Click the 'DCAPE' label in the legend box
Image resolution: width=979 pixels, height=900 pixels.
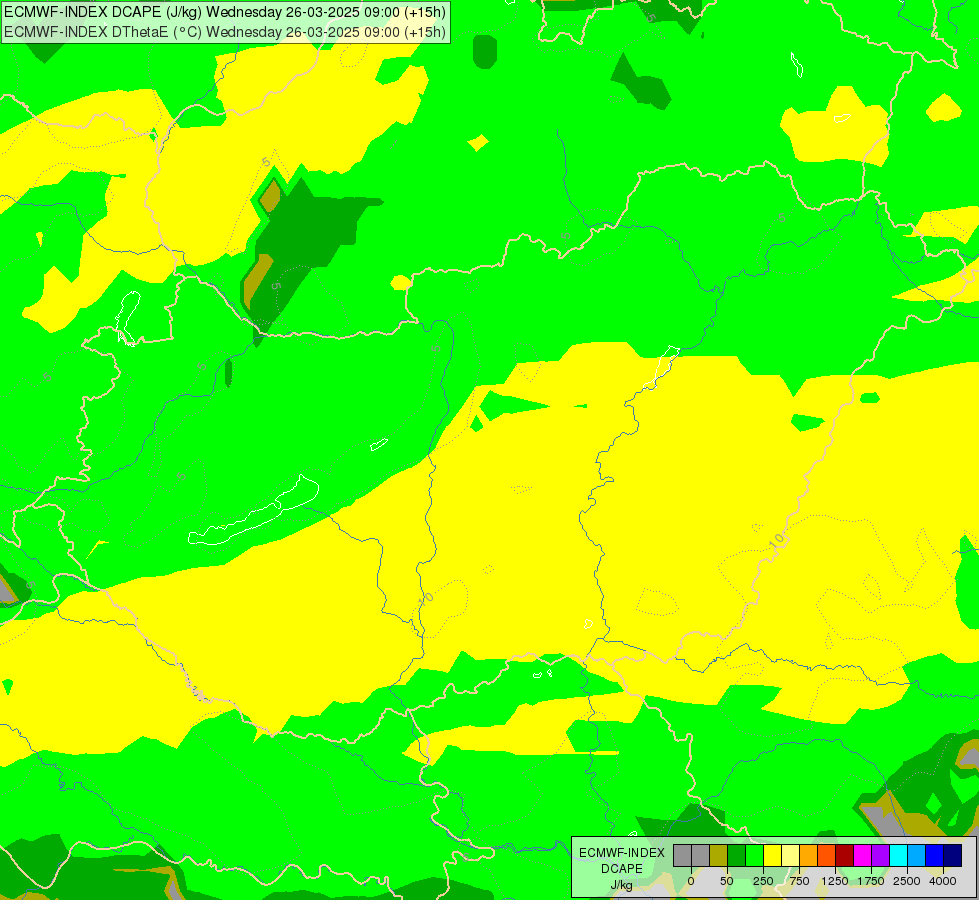pos(622,869)
